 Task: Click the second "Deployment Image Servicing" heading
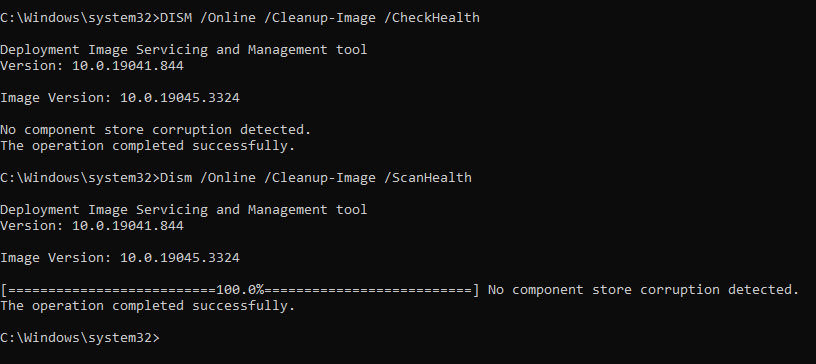(184, 209)
